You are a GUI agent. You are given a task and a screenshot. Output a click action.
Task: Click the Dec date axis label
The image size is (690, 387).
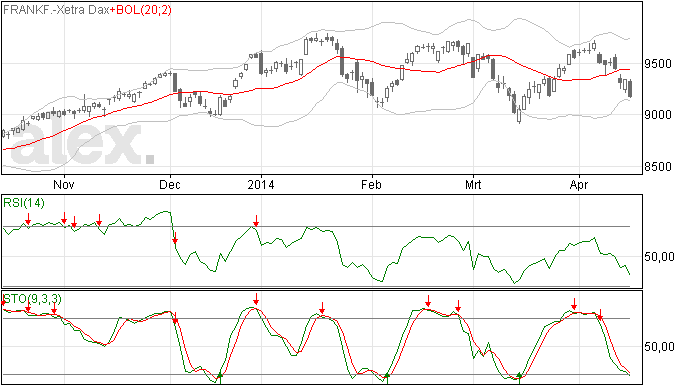pos(170,184)
